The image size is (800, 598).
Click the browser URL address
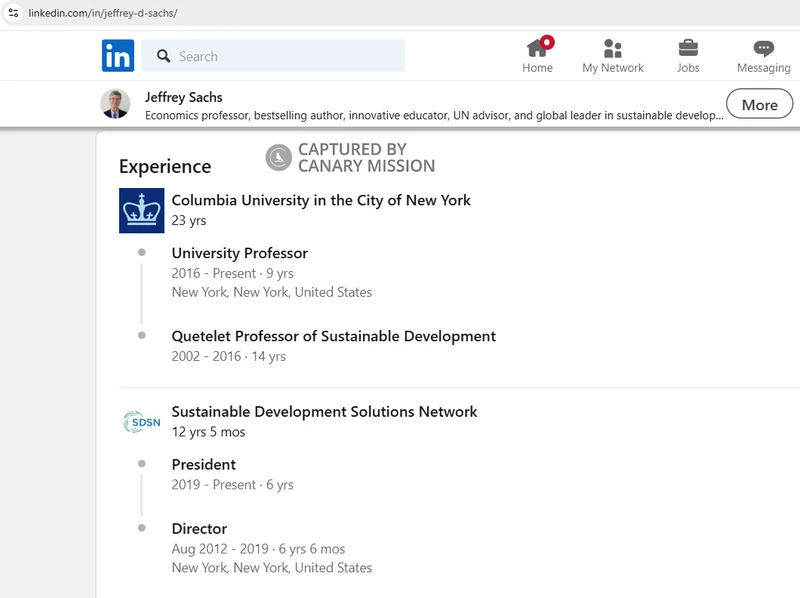tap(103, 13)
